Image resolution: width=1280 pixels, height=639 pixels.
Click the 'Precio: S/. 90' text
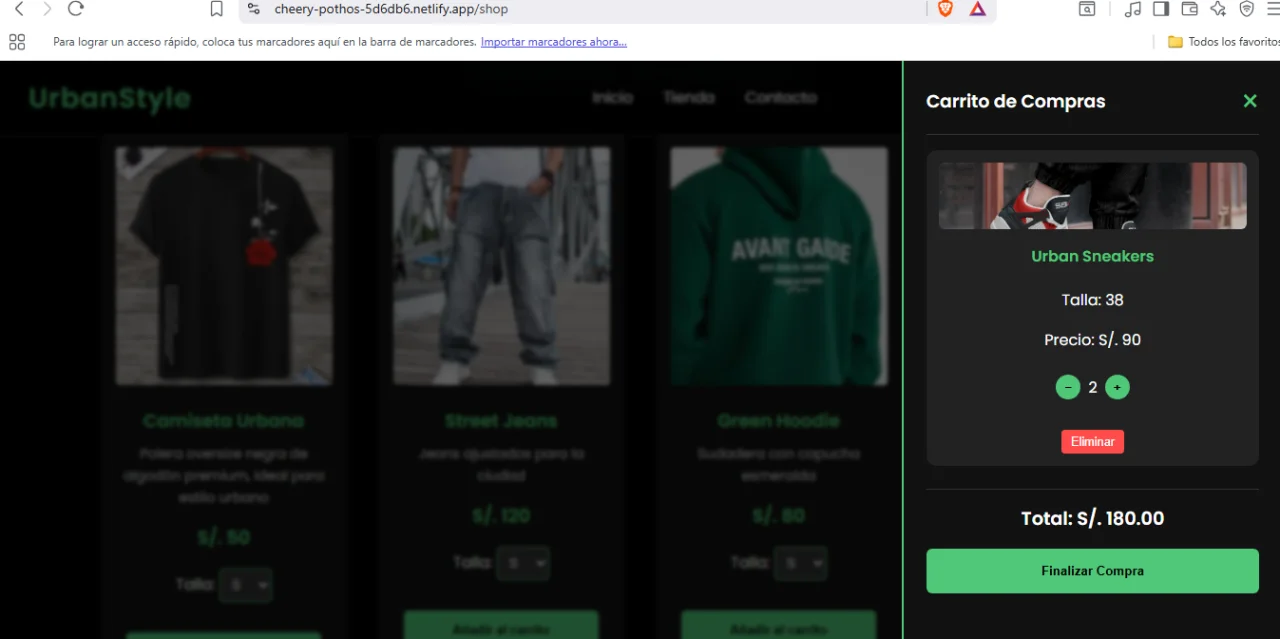[x=1092, y=340]
